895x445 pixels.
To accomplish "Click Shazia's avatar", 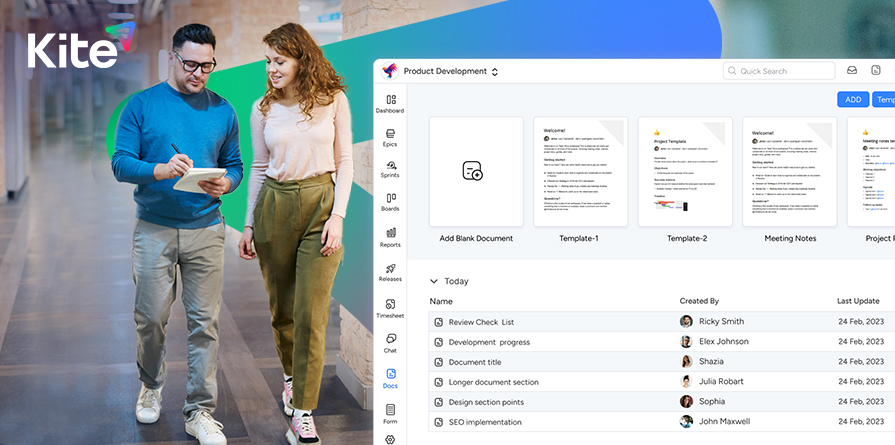I will tap(686, 361).
